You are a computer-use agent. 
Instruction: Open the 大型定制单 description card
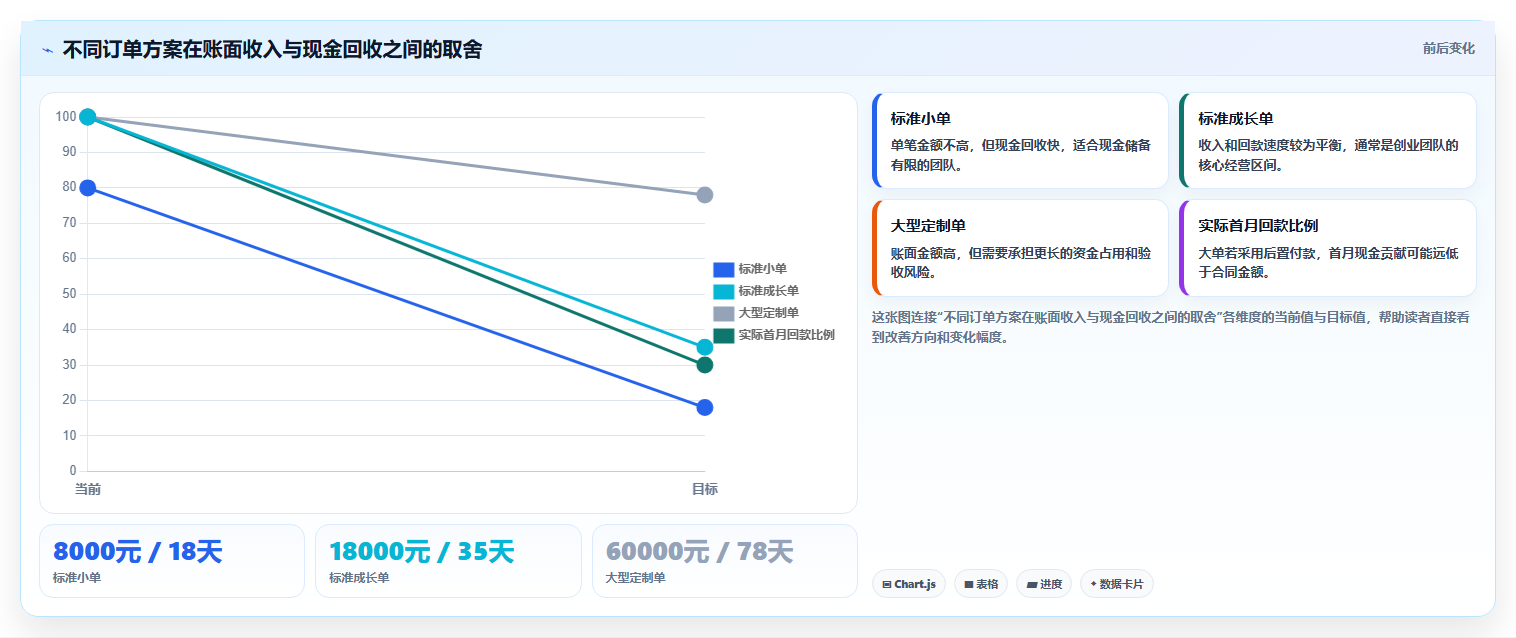point(1020,248)
